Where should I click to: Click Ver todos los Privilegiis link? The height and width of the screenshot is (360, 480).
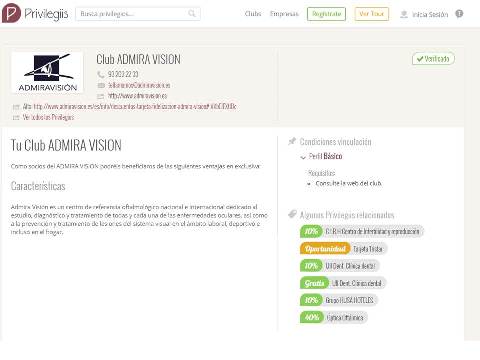(x=48, y=117)
